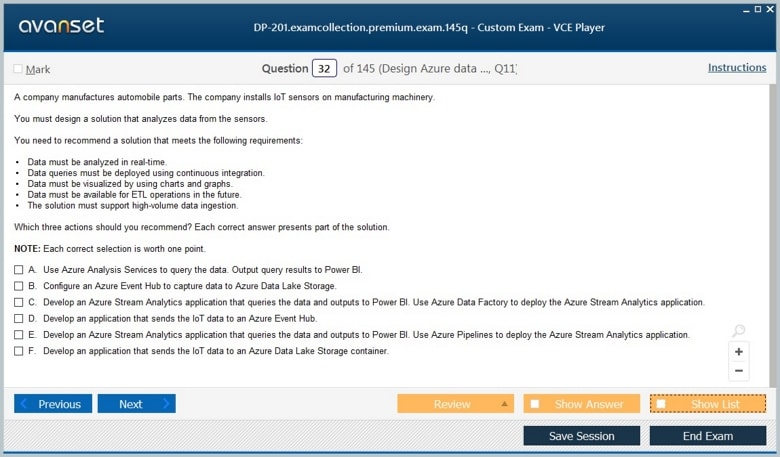Click bullet 'Data must be analyzed in real-time'
780x457 pixels.
pyautogui.click(x=97, y=162)
